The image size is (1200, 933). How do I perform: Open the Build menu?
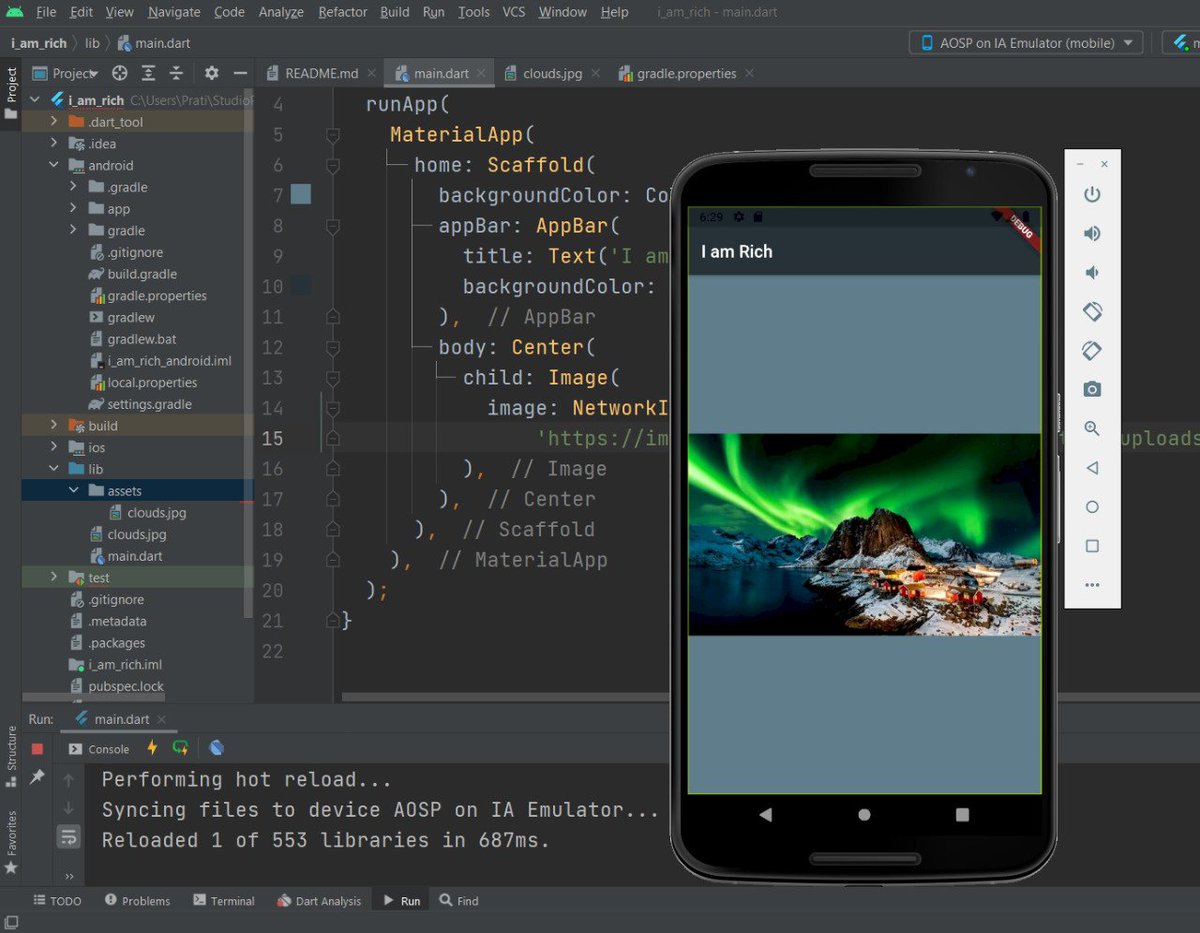click(x=395, y=12)
